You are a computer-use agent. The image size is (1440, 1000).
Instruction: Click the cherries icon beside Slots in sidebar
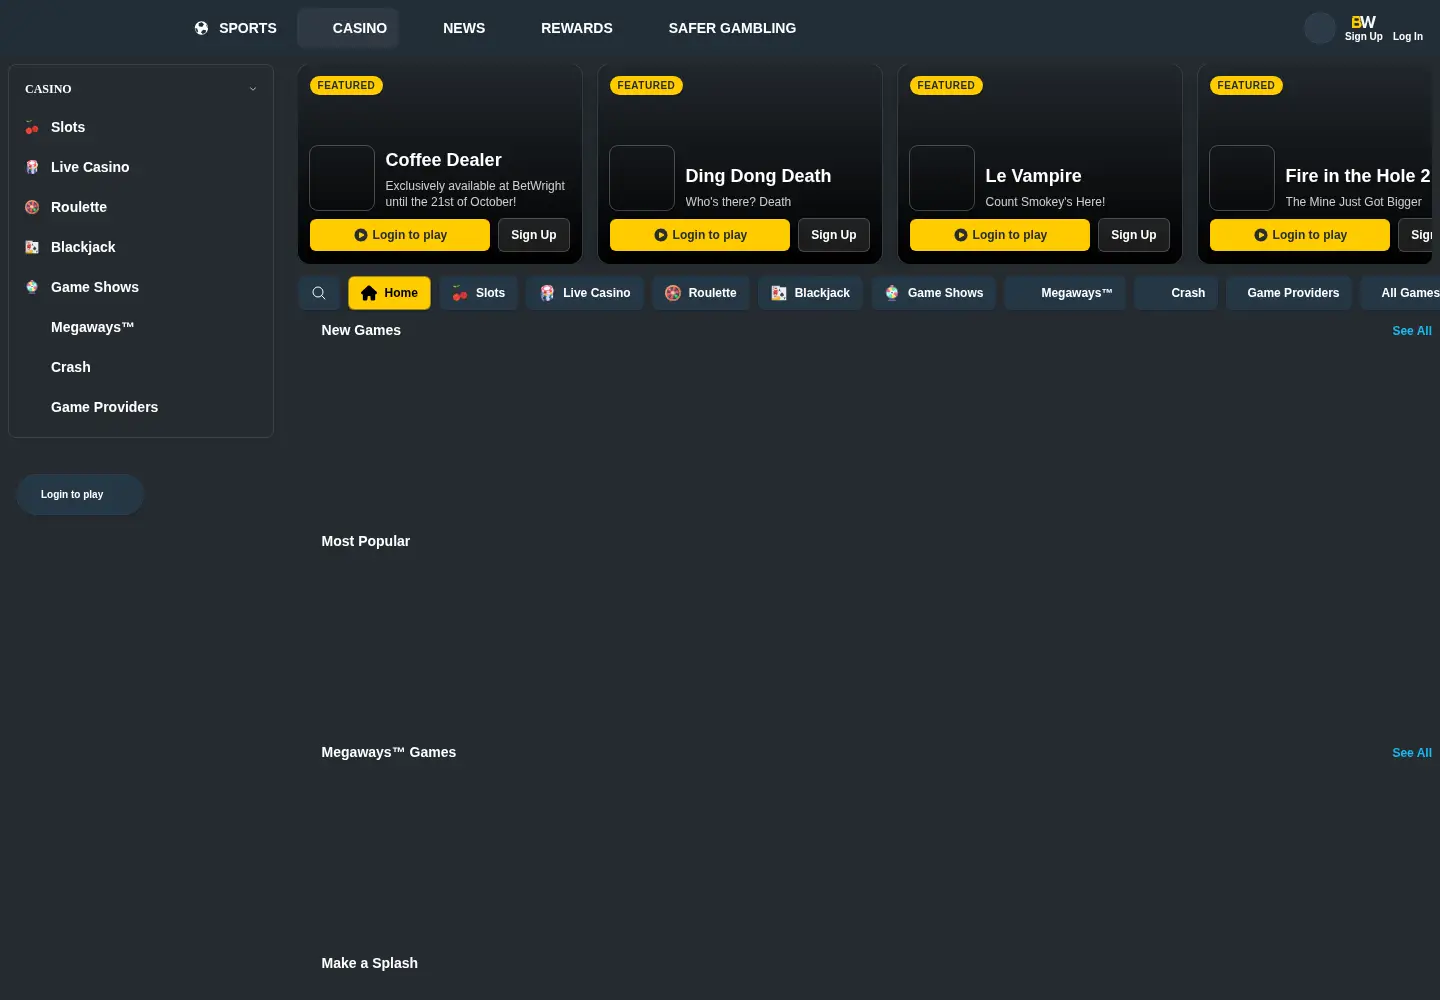click(32, 127)
